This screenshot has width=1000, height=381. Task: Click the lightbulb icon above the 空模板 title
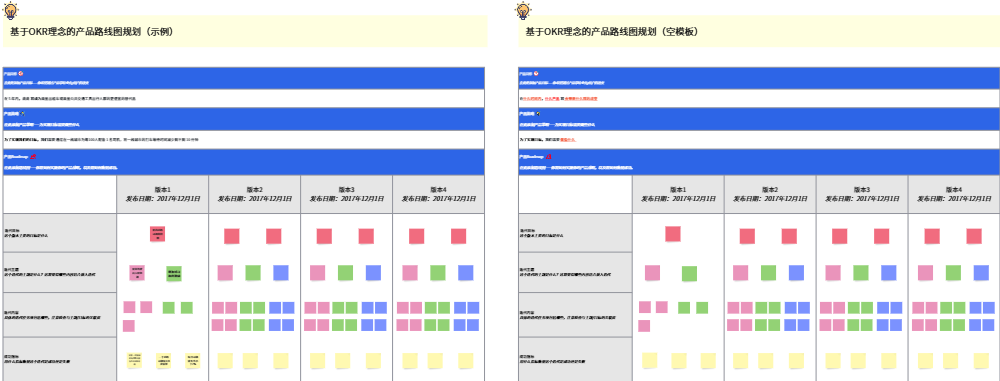point(524,10)
